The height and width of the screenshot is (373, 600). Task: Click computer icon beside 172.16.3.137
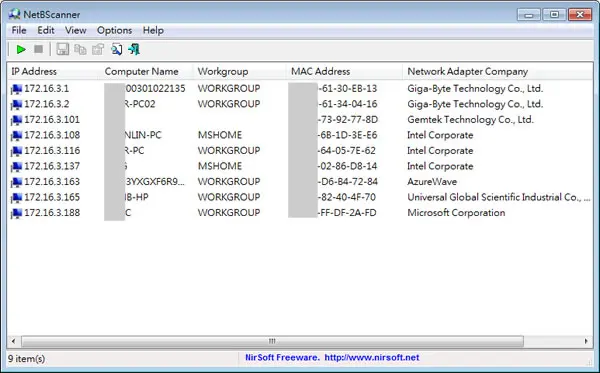[x=16, y=166]
